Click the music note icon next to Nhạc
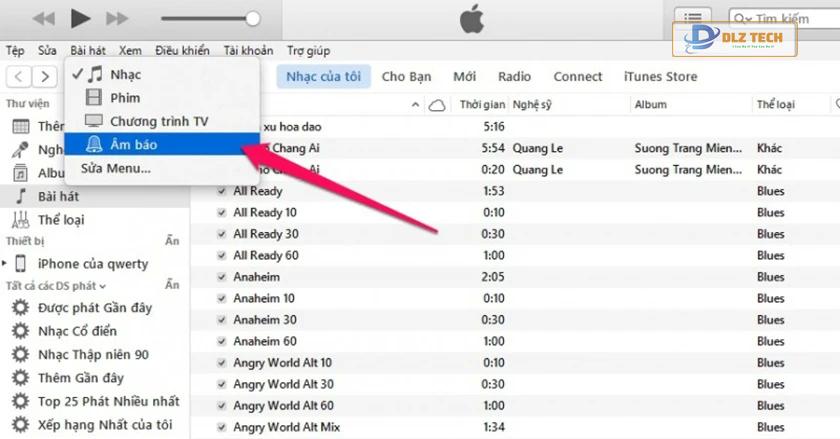The height and width of the screenshot is (439, 840). point(95,74)
